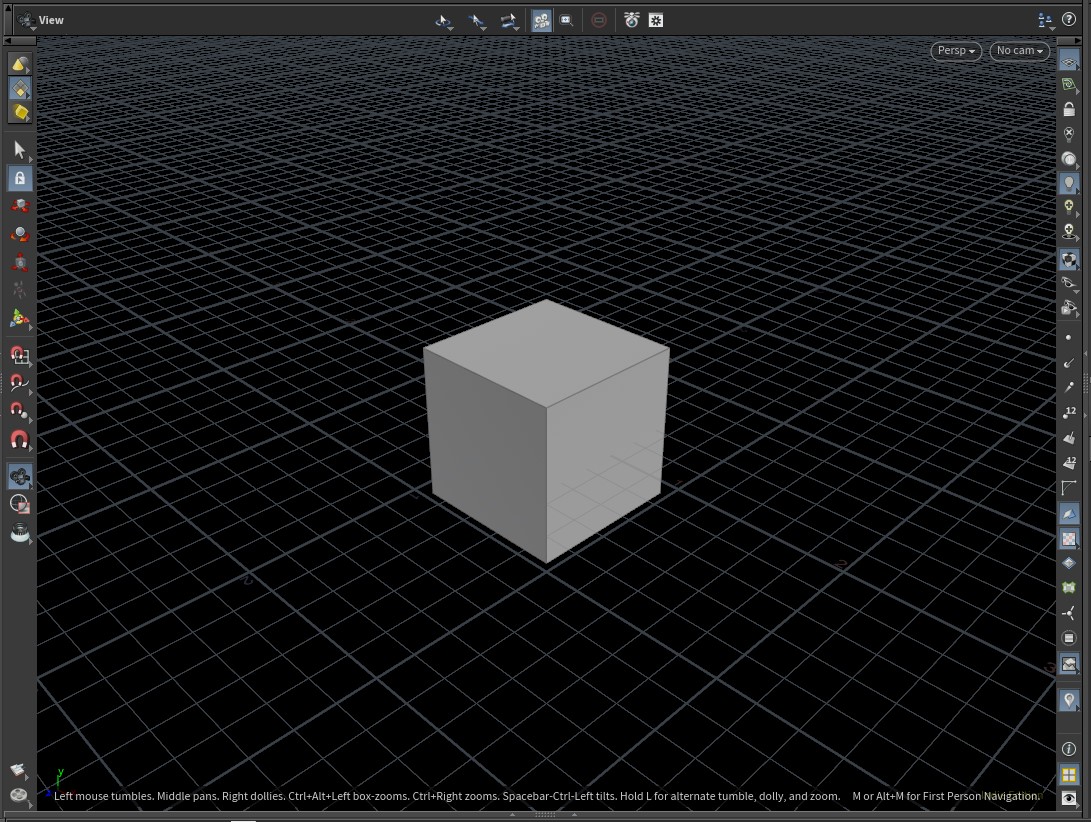Click the blue diamond display icon
The height and width of the screenshot is (822, 1091).
(1069, 562)
